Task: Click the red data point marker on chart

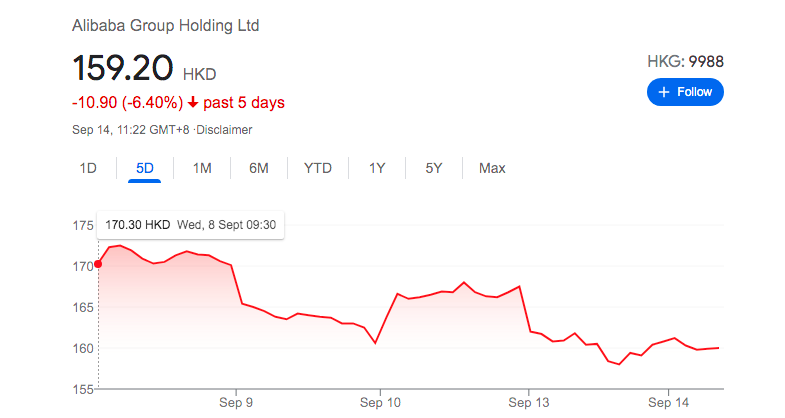Action: pos(98,264)
